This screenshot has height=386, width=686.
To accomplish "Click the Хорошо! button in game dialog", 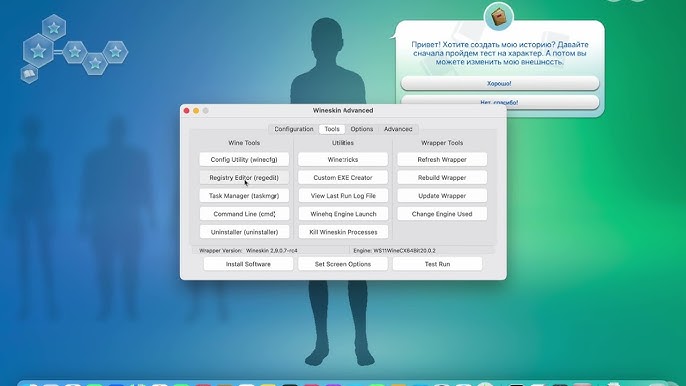I will pyautogui.click(x=500, y=83).
